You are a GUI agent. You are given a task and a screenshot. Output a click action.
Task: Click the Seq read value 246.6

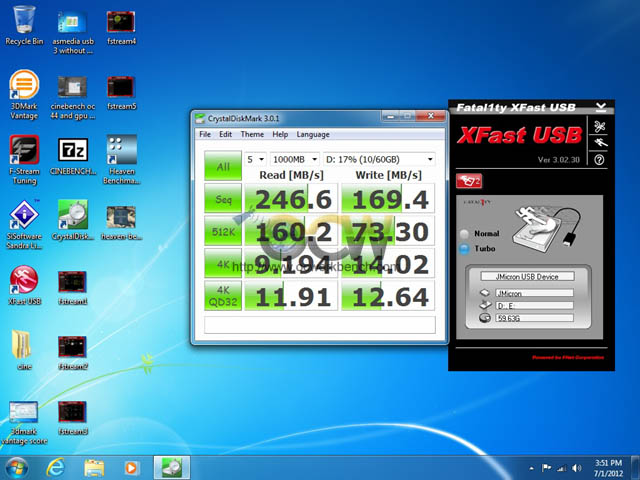pyautogui.click(x=291, y=198)
